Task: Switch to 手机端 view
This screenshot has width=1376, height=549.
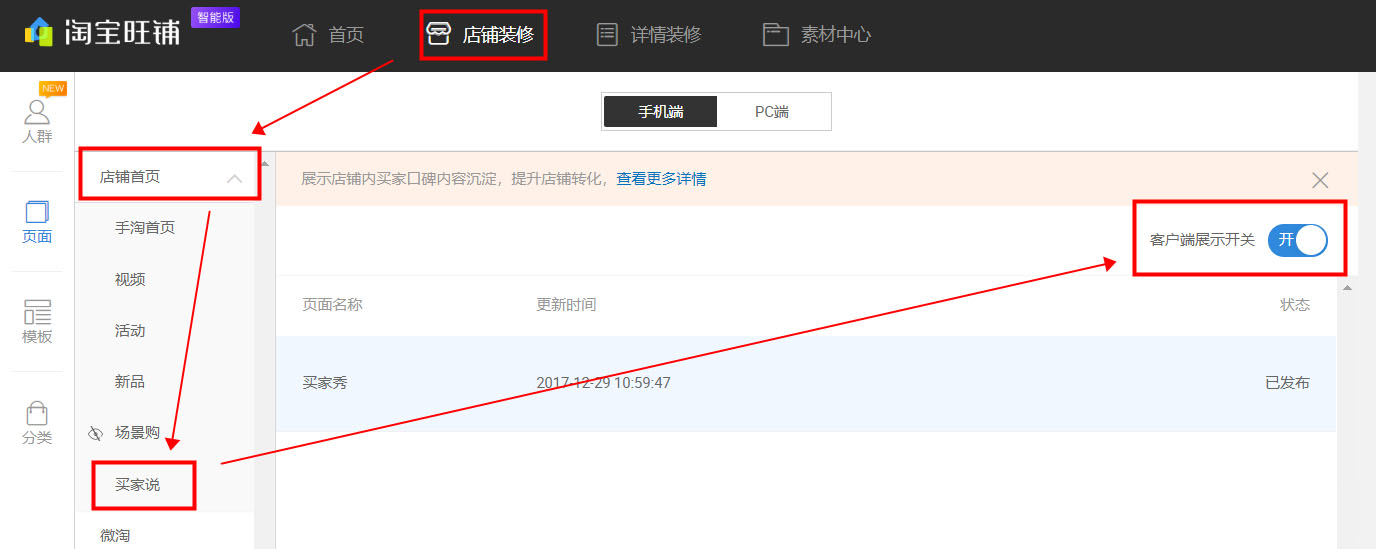Action: [x=660, y=112]
